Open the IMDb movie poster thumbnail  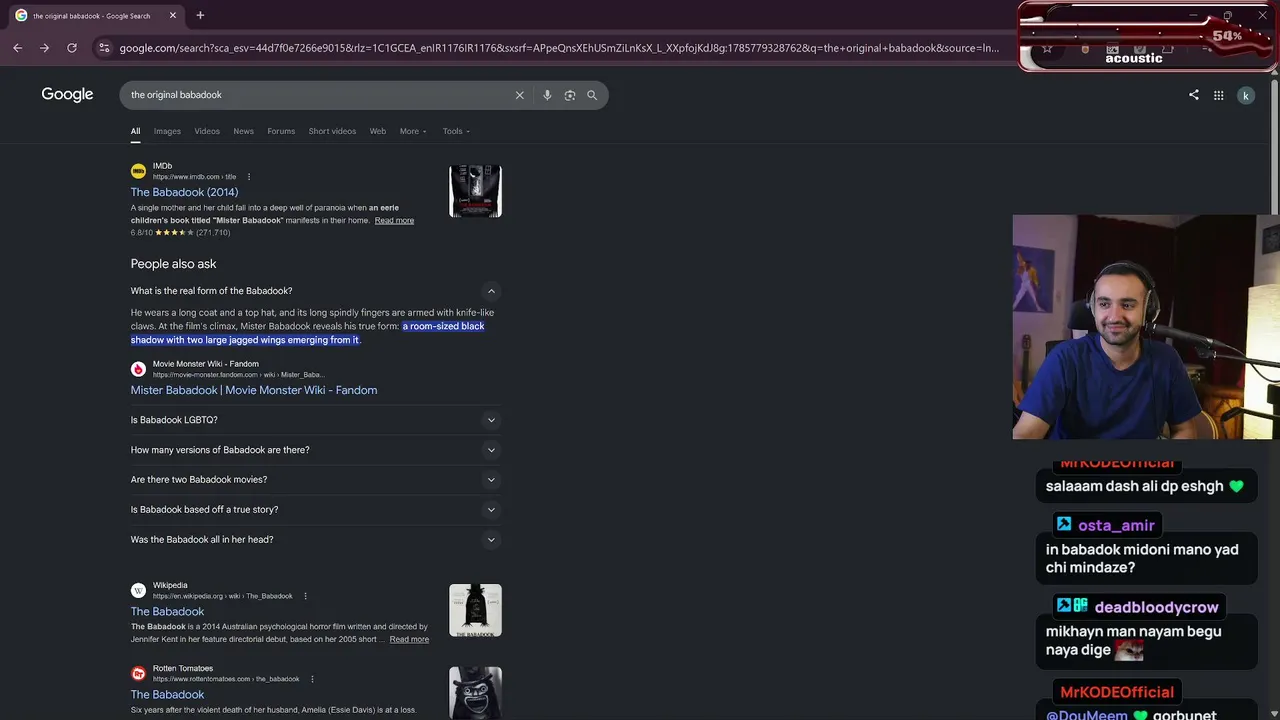pyautogui.click(x=475, y=191)
